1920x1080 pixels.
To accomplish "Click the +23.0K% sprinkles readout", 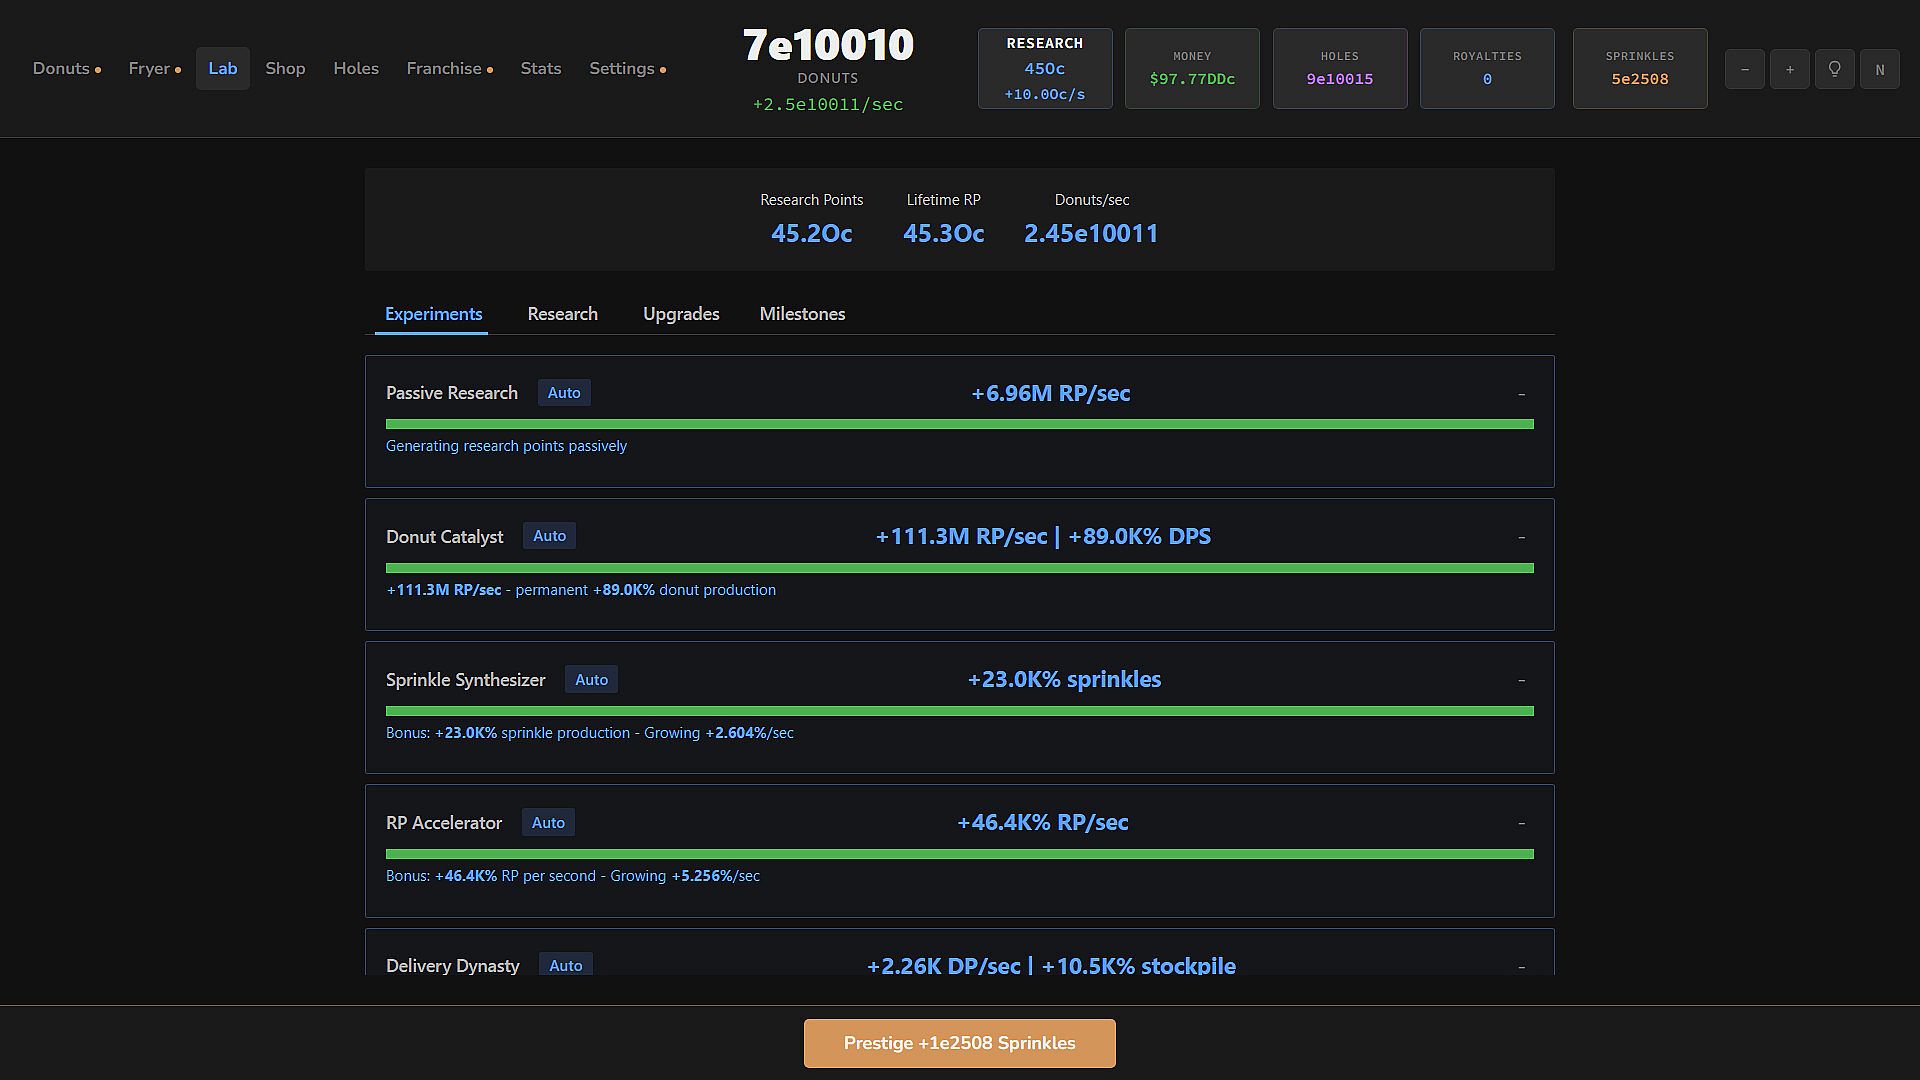I will [1064, 679].
